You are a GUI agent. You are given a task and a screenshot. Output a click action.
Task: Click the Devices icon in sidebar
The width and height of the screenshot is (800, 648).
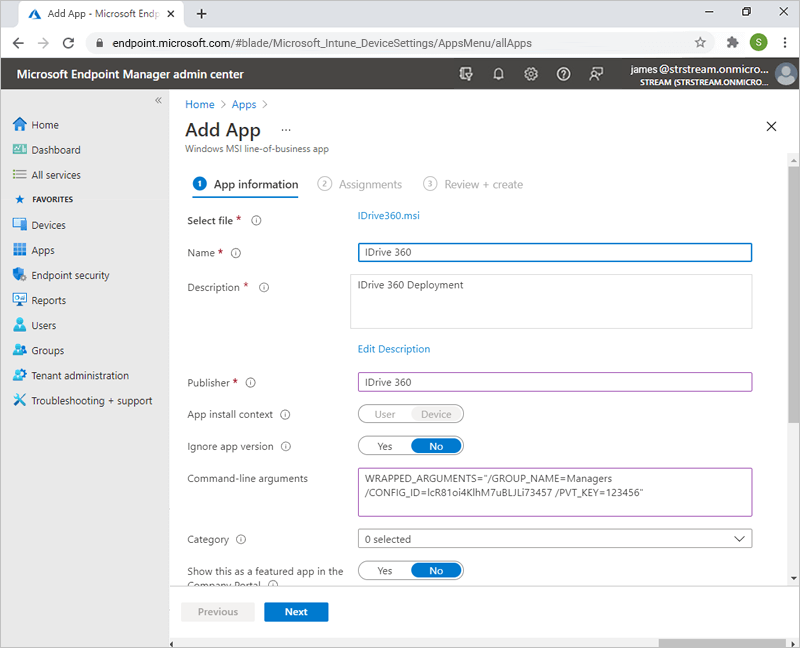coord(19,225)
